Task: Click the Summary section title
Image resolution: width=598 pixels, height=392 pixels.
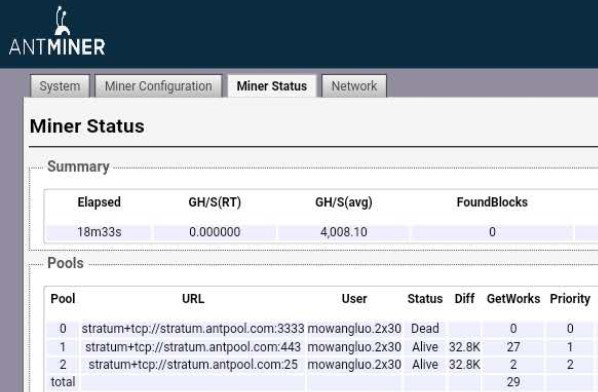Action: [x=78, y=167]
